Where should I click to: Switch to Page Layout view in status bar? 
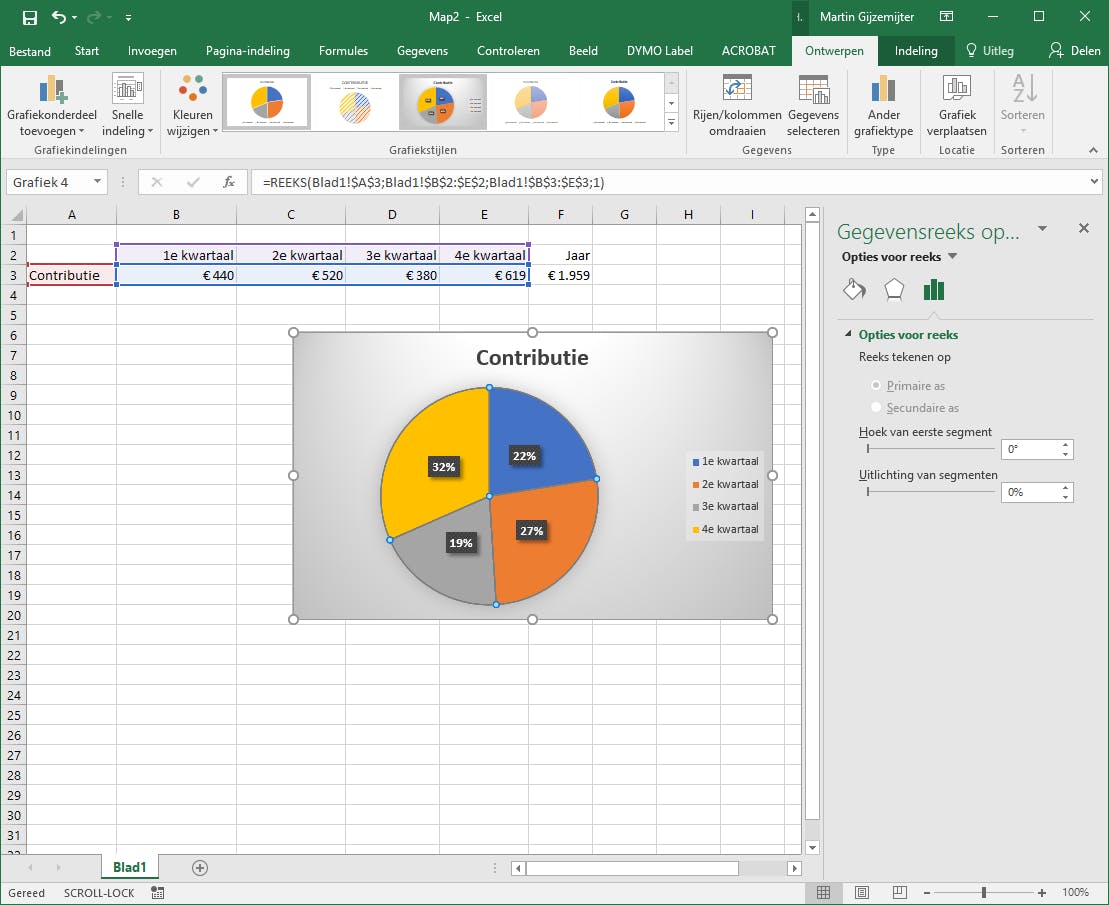[861, 892]
